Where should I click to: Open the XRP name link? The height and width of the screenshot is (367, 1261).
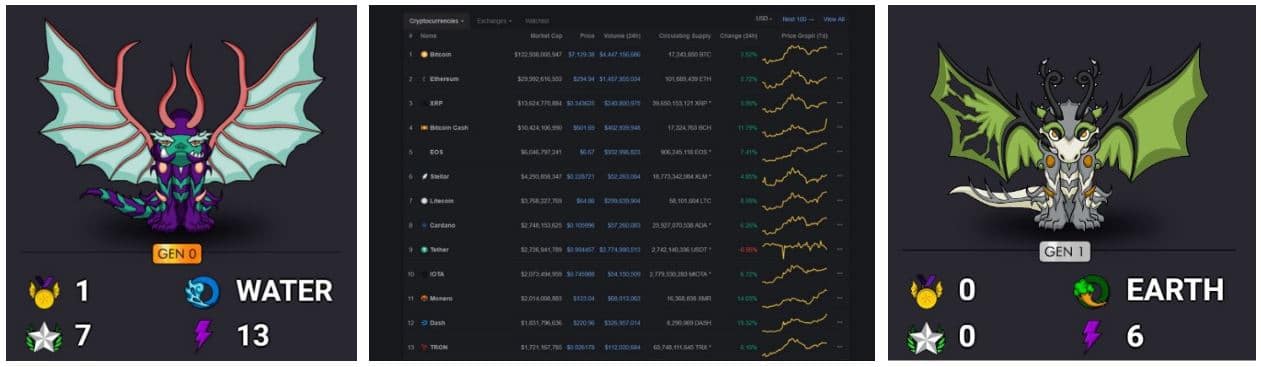tap(437, 103)
